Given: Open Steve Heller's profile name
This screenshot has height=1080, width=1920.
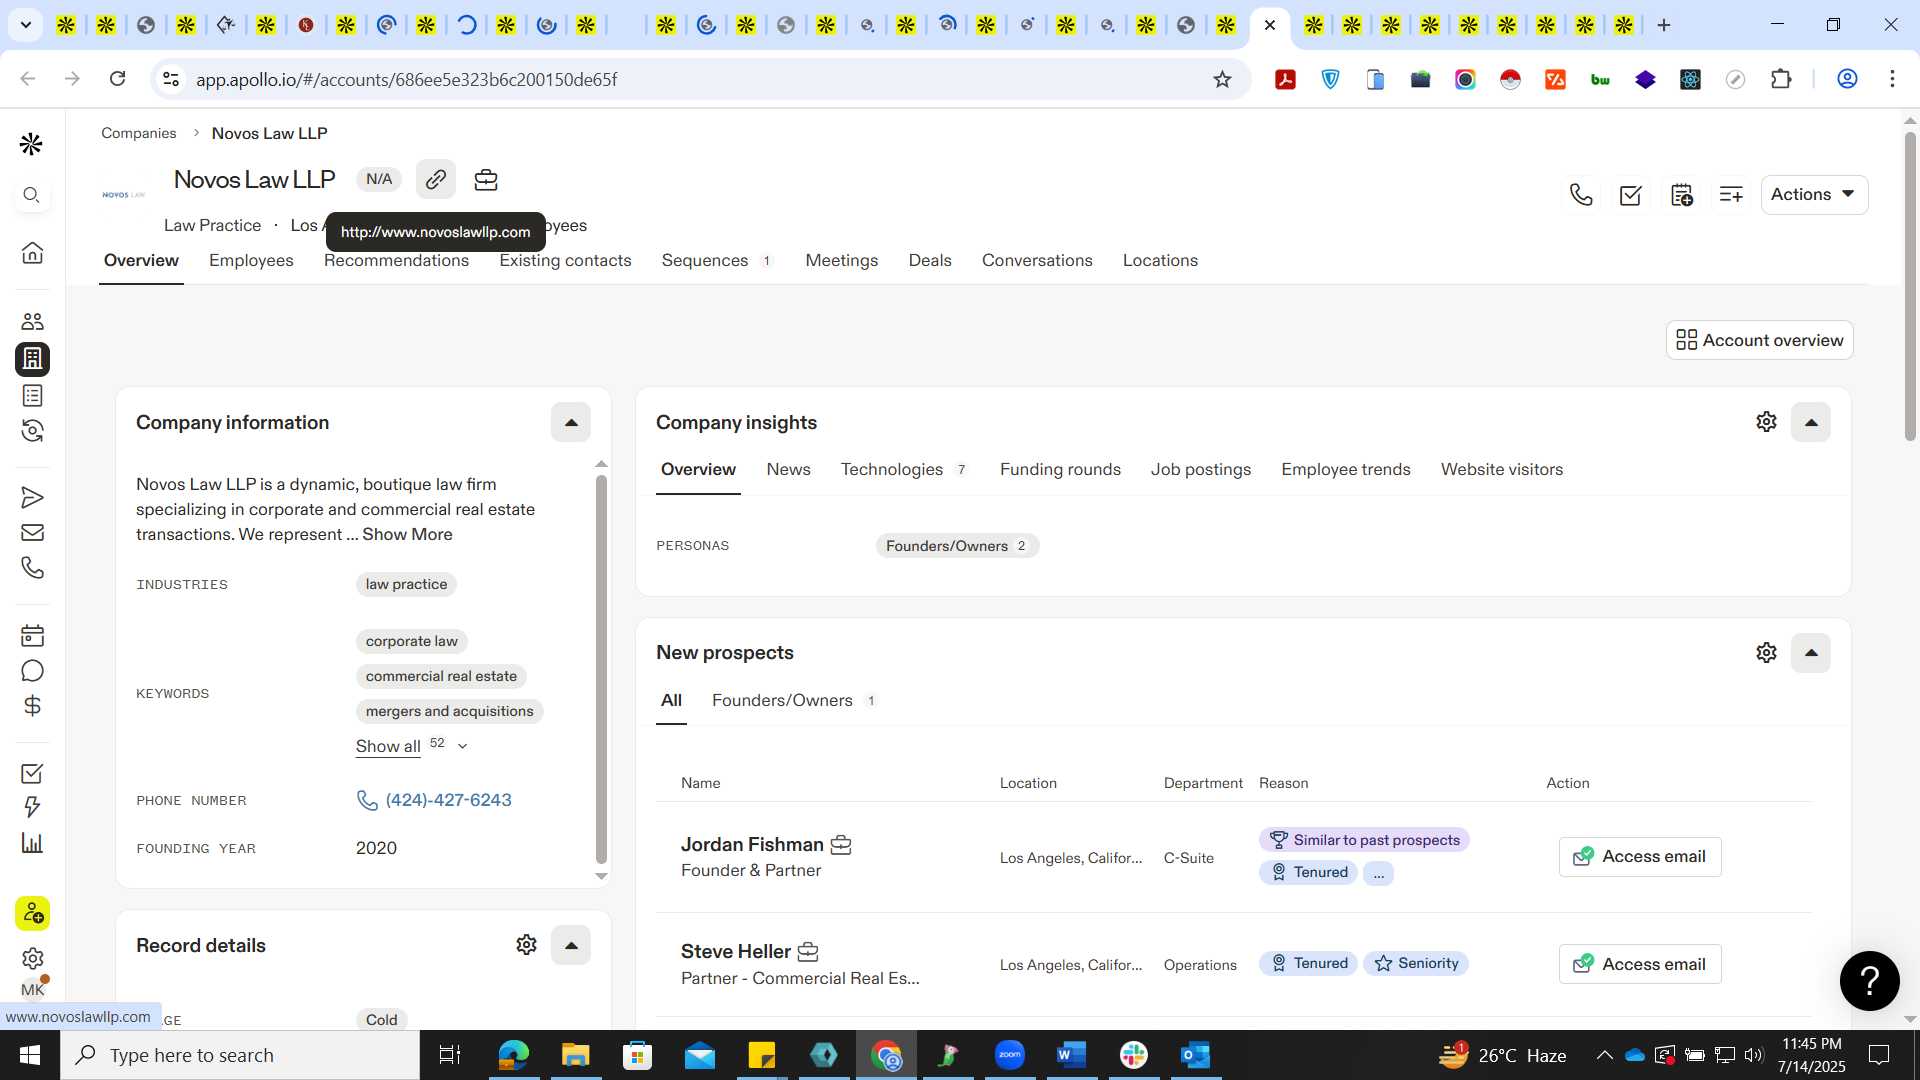Looking at the screenshot, I should tap(736, 951).
